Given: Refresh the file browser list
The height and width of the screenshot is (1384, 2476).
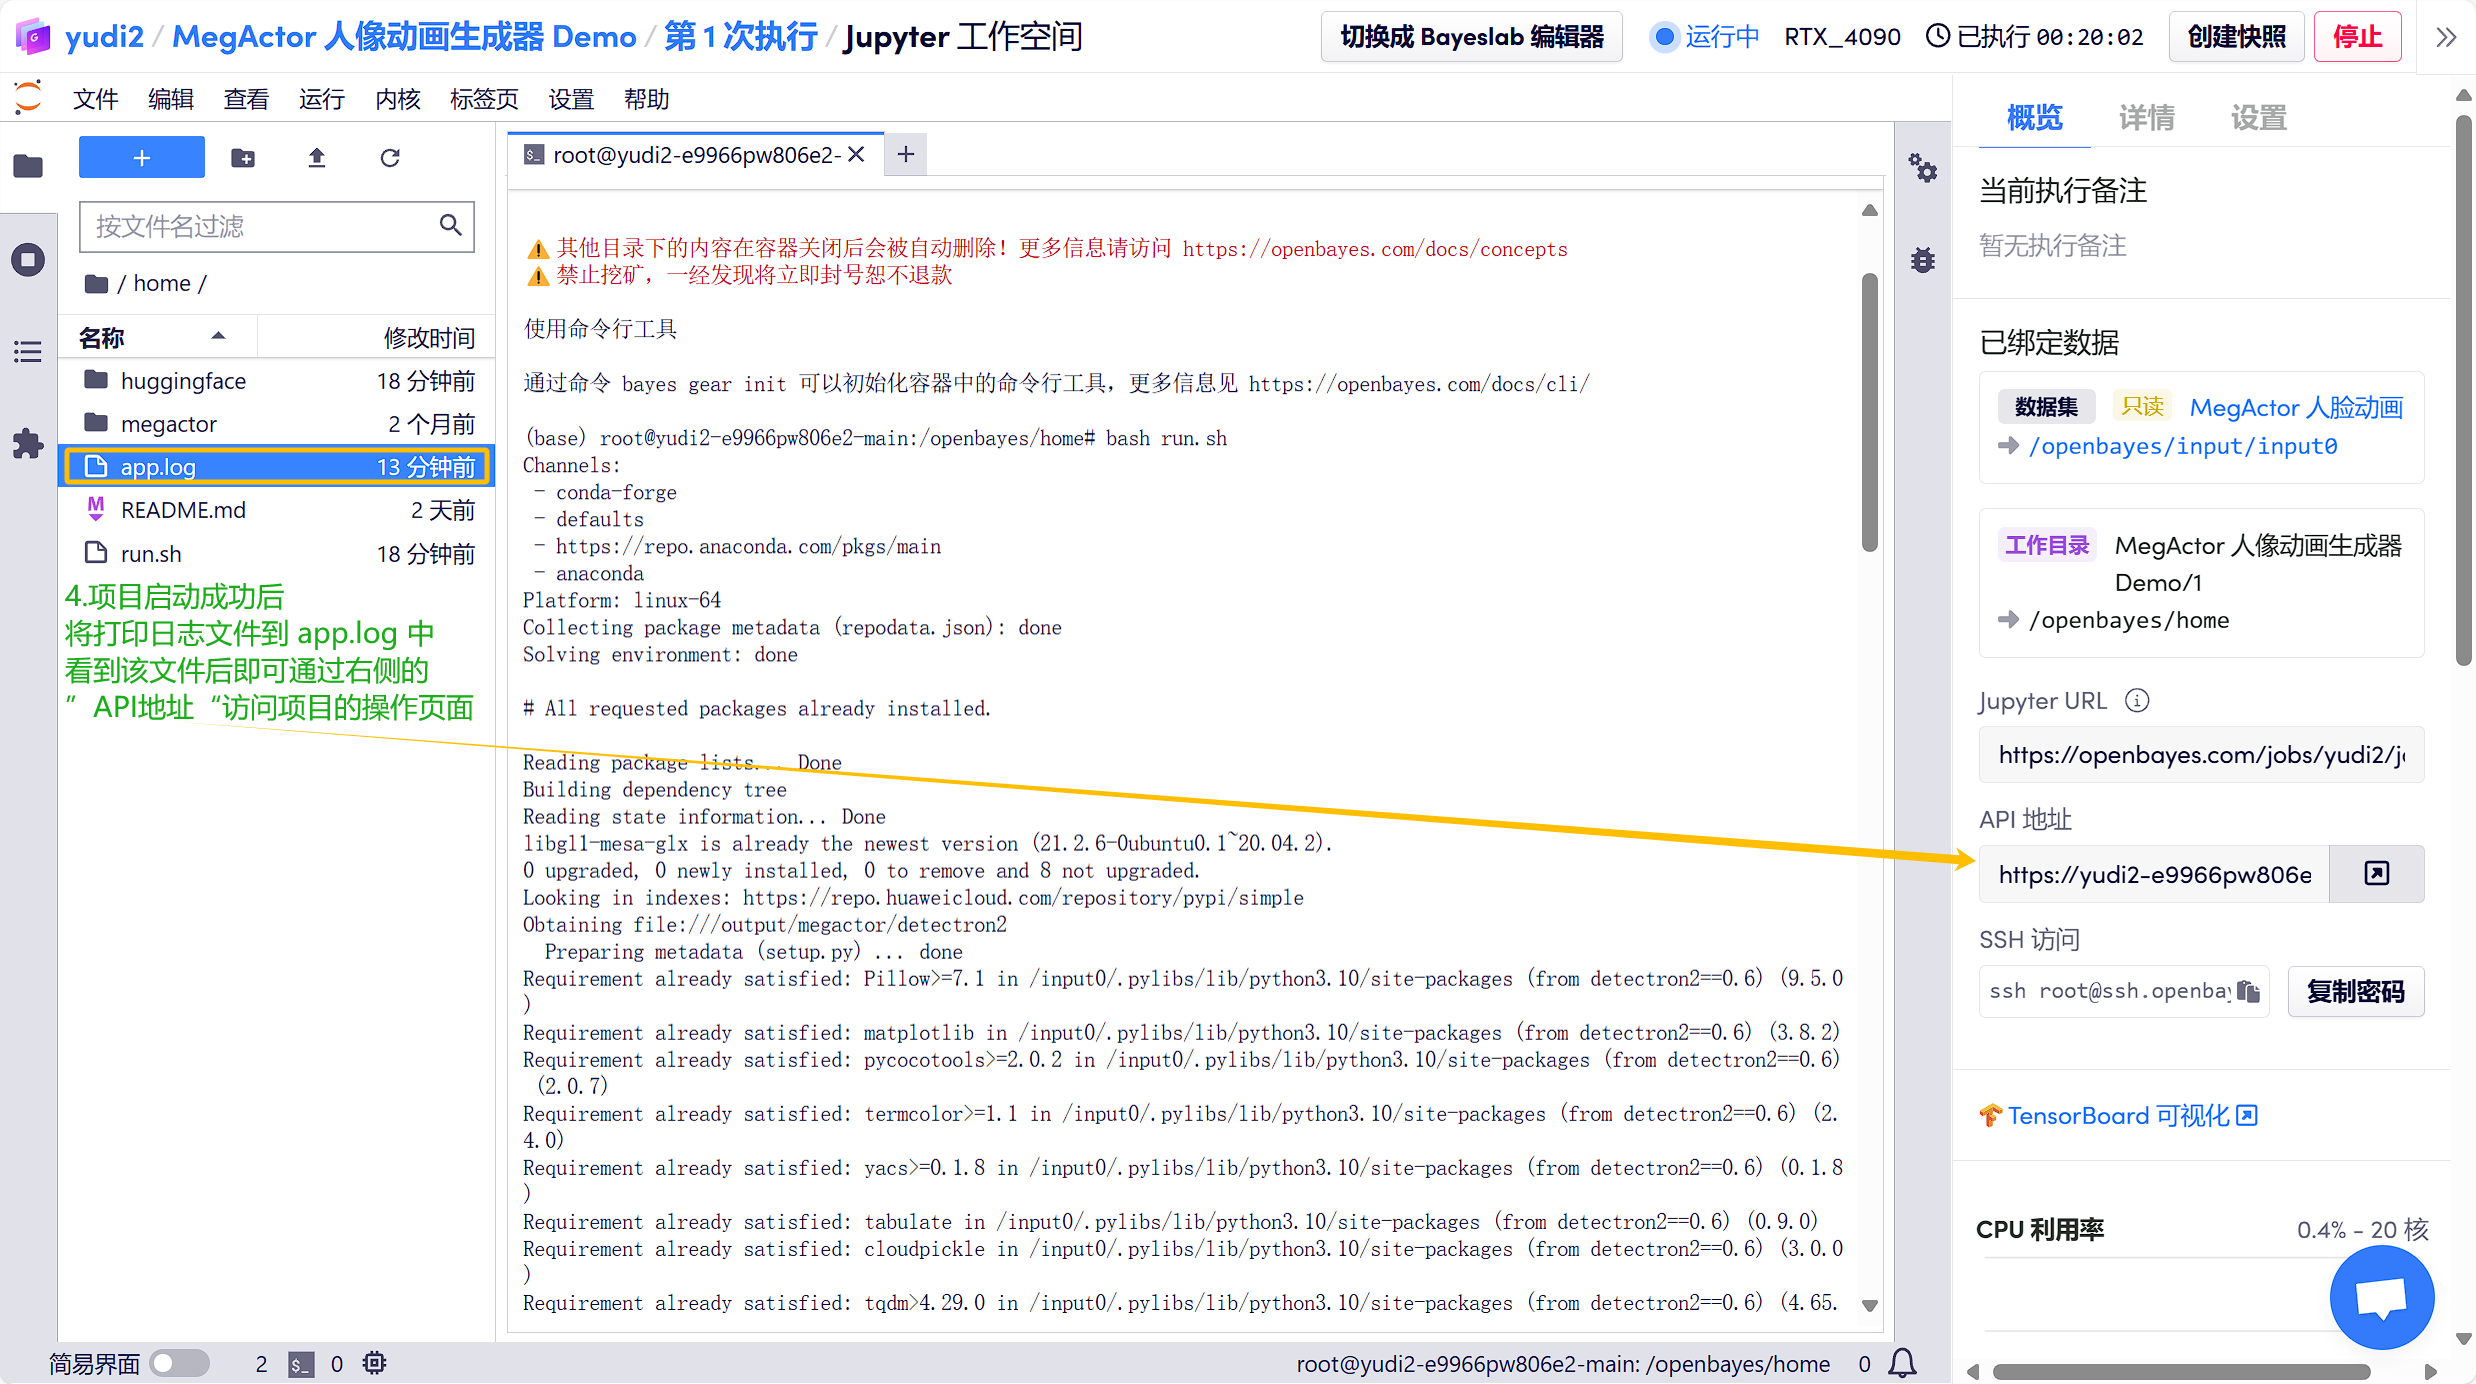Looking at the screenshot, I should point(390,158).
